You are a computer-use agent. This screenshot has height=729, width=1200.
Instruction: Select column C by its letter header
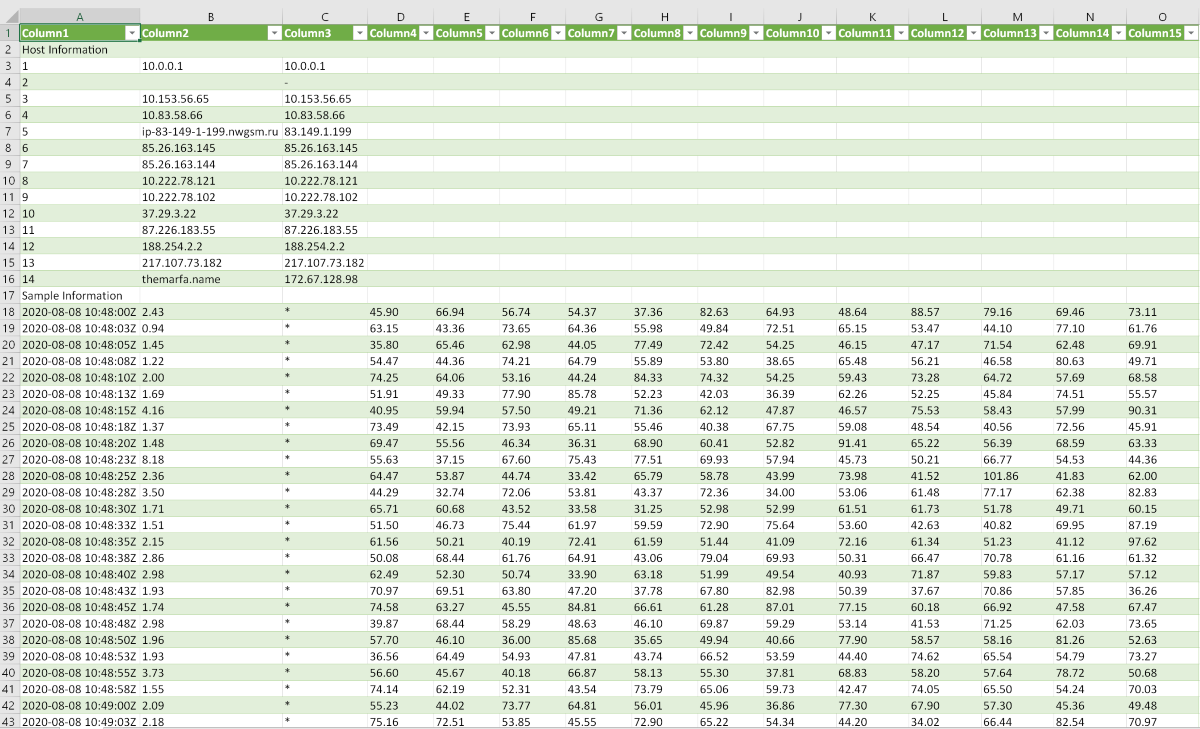(x=325, y=17)
